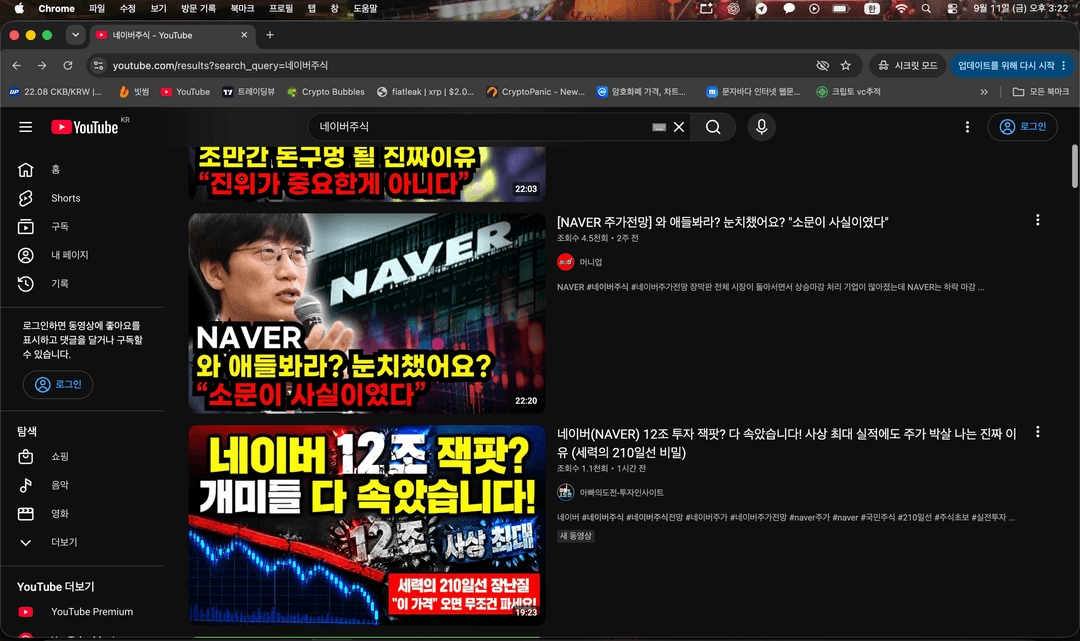
Task: Open more options for the 네이버 12조 video
Action: [x=1037, y=432]
